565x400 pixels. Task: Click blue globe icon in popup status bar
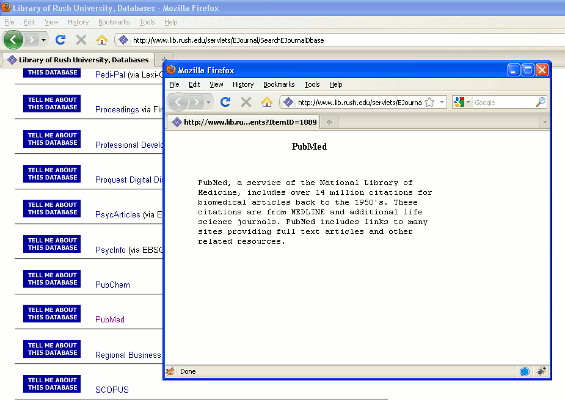pyautogui.click(x=525, y=371)
